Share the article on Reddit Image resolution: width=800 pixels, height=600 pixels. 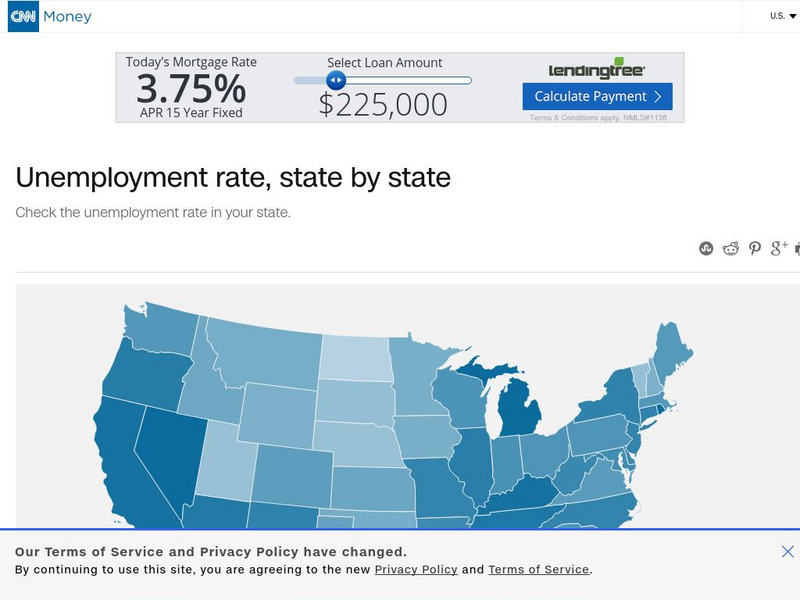pyautogui.click(x=731, y=248)
